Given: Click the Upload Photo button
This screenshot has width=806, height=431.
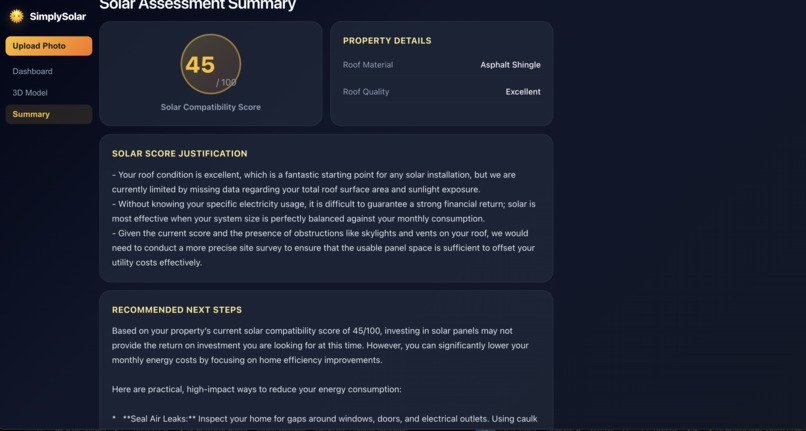Looking at the screenshot, I should point(49,46).
